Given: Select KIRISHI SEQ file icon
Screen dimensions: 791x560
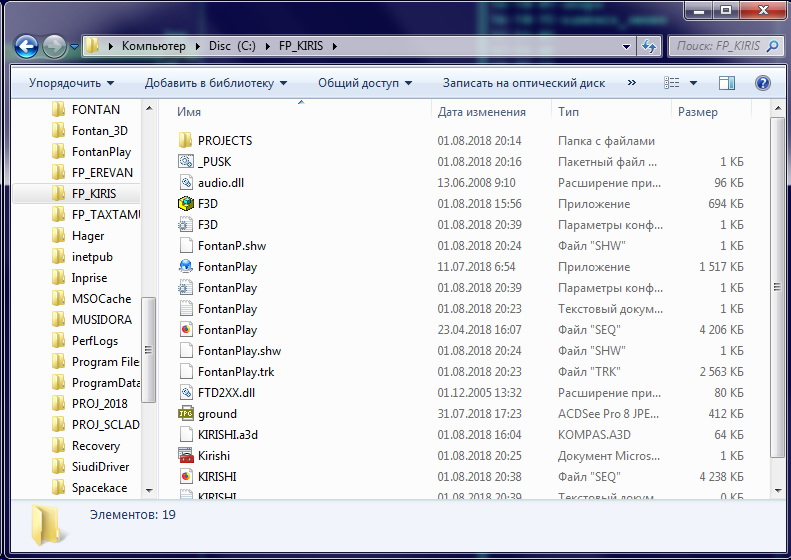Looking at the screenshot, I should tap(186, 477).
